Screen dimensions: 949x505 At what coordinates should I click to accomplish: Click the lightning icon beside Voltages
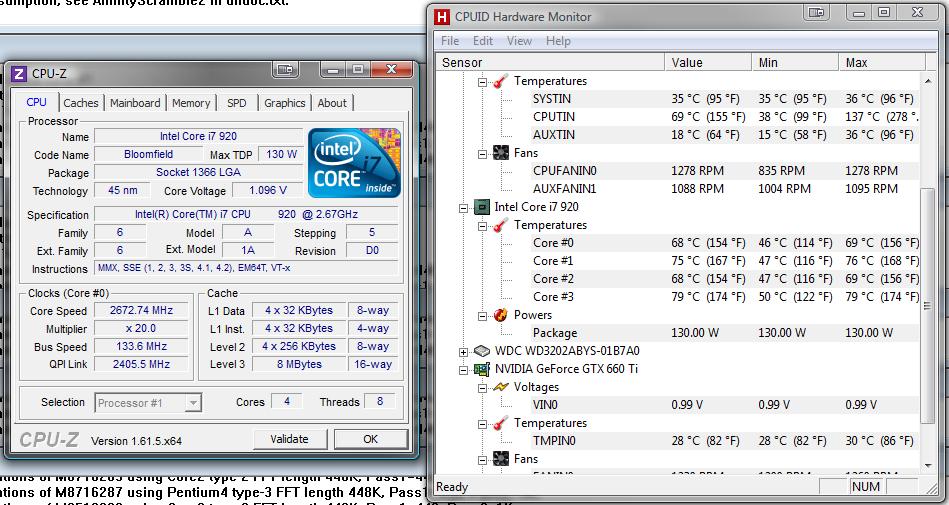pyautogui.click(x=500, y=387)
